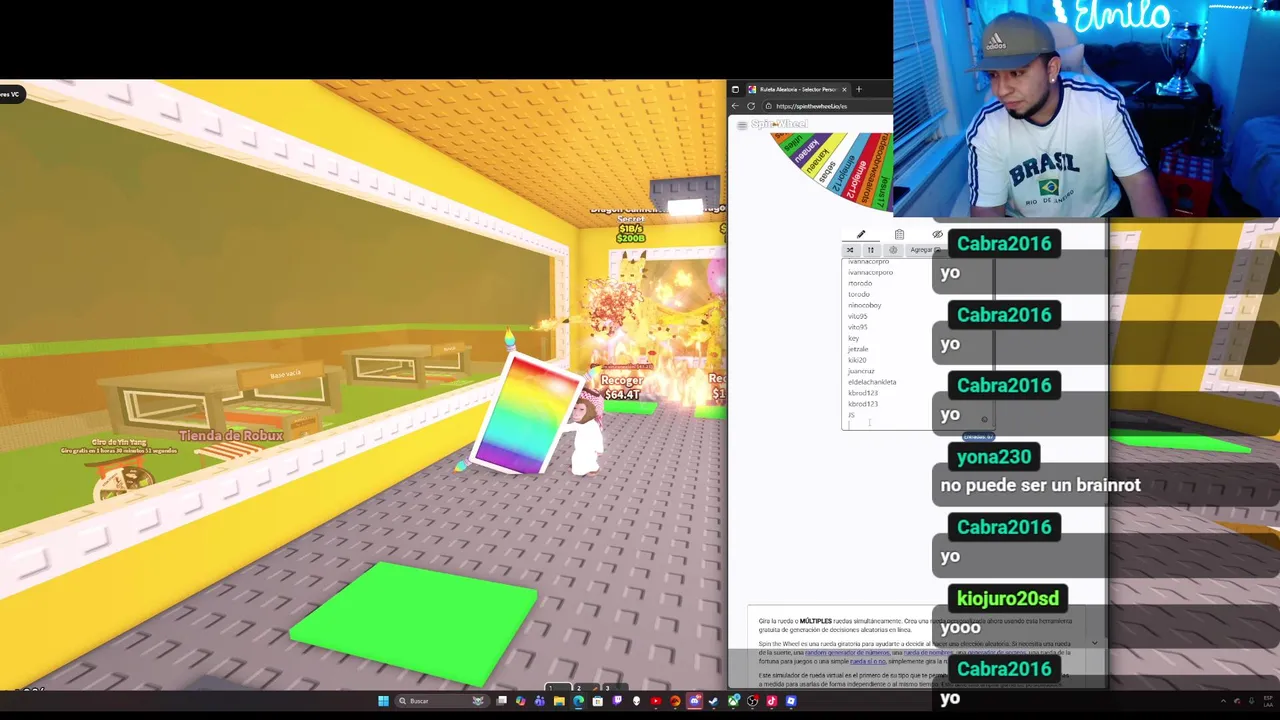Open the random generator de números link
This screenshot has width=1280, height=720.
tap(847, 652)
